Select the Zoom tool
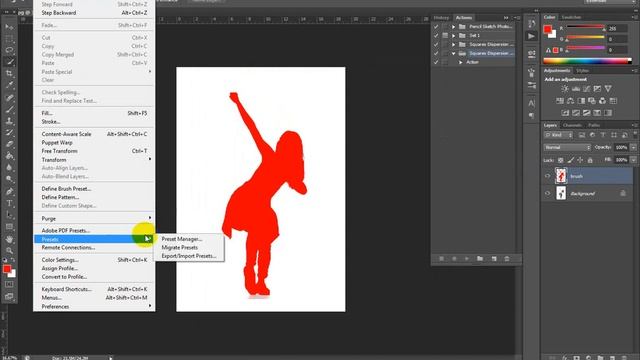Screen dimensions: 640x360 (9, 251)
